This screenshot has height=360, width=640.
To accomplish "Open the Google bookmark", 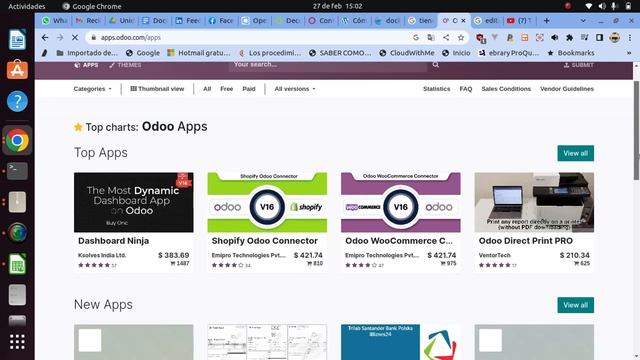I will 143,53.
